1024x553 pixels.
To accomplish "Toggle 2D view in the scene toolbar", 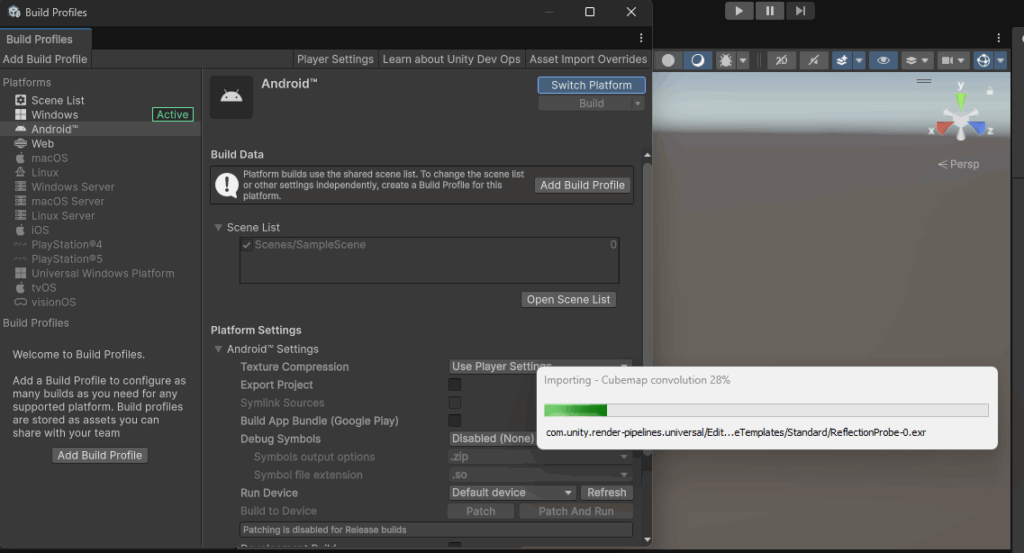I will [x=781, y=60].
